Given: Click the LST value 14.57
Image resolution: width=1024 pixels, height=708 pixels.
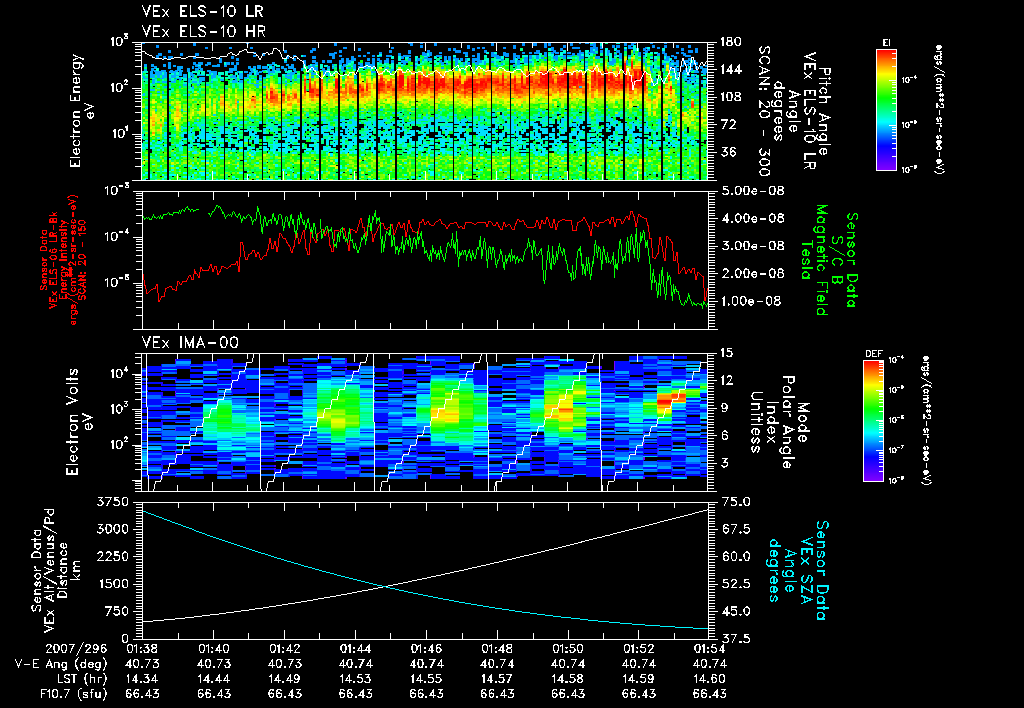Looking at the screenshot, I should (497, 679).
